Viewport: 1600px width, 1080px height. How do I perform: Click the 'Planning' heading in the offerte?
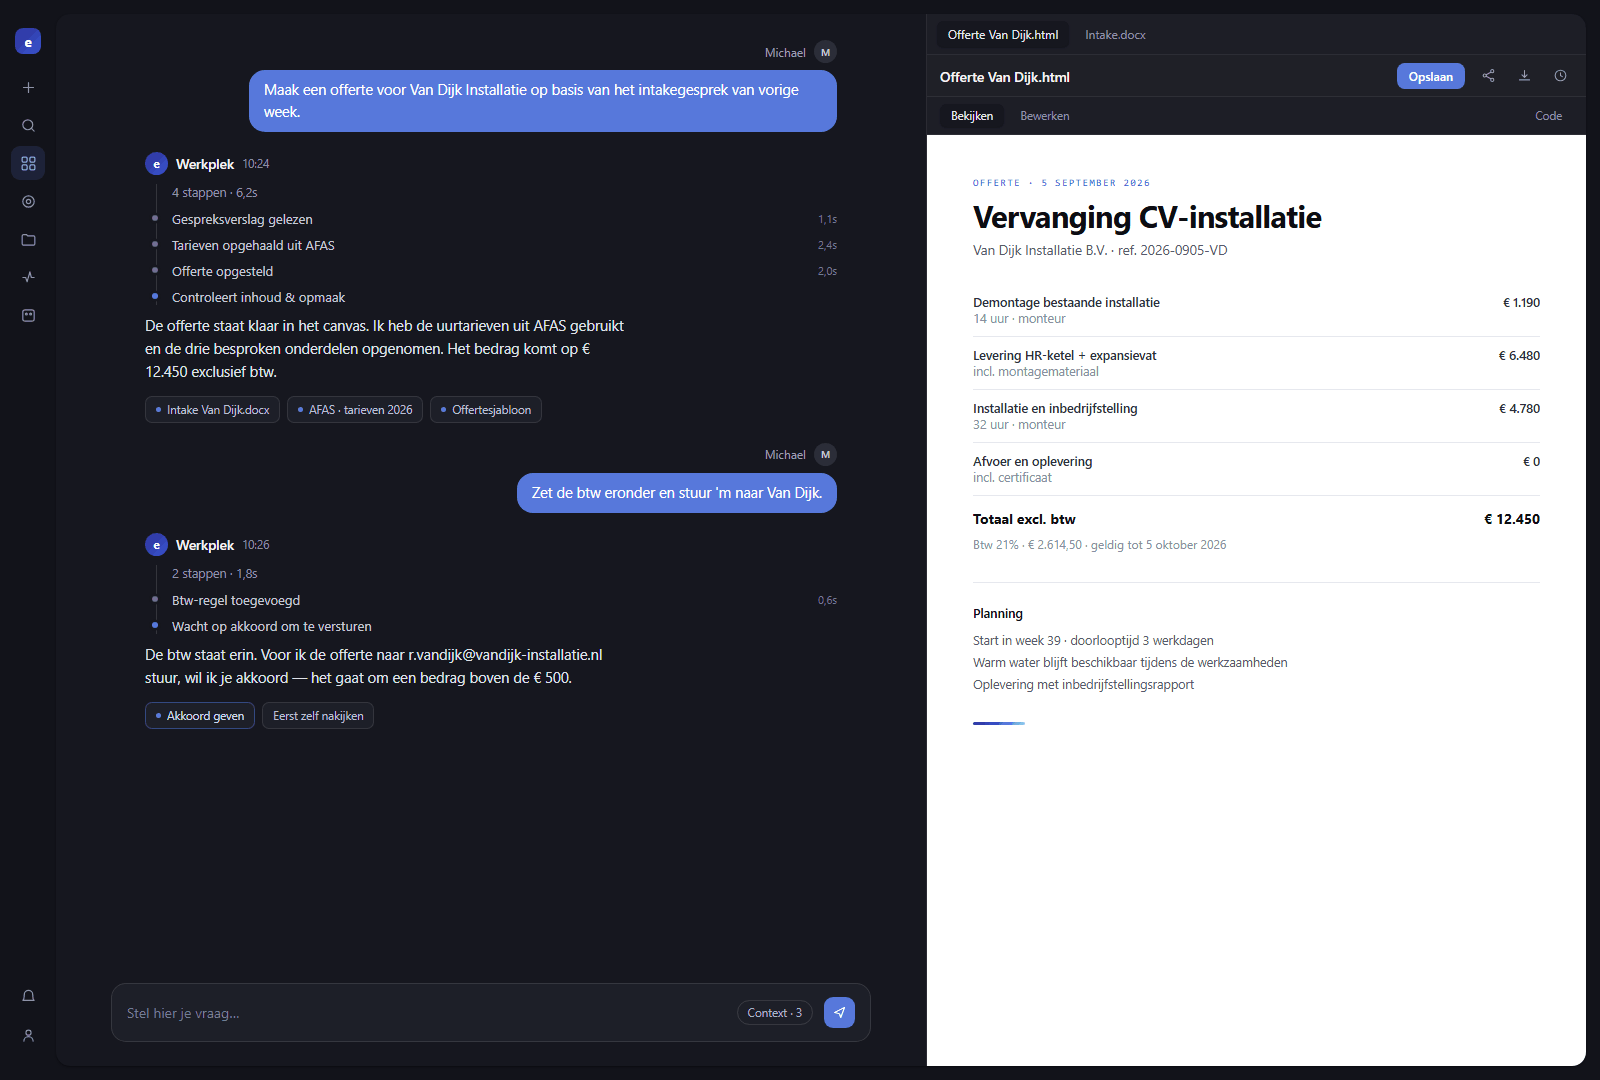pyautogui.click(x=998, y=613)
